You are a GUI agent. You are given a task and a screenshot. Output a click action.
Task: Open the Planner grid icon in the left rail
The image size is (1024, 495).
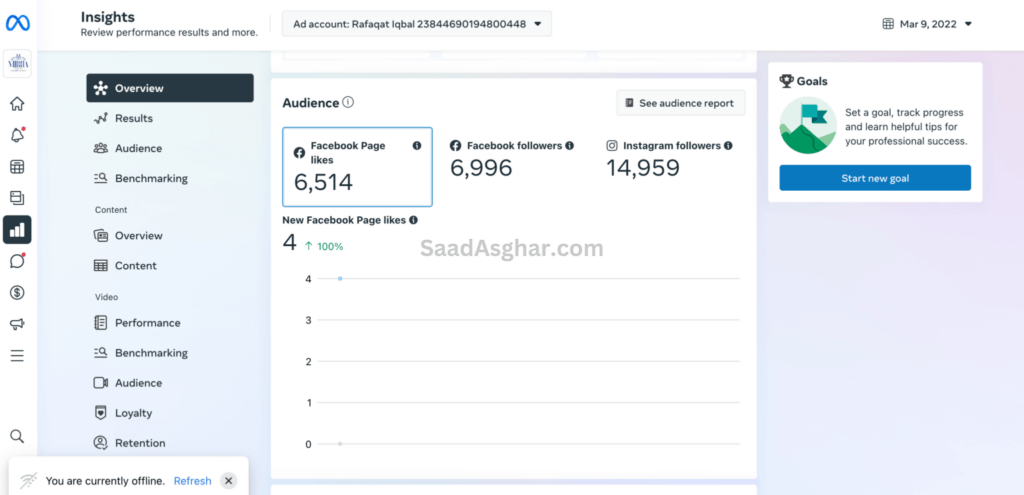(x=17, y=167)
